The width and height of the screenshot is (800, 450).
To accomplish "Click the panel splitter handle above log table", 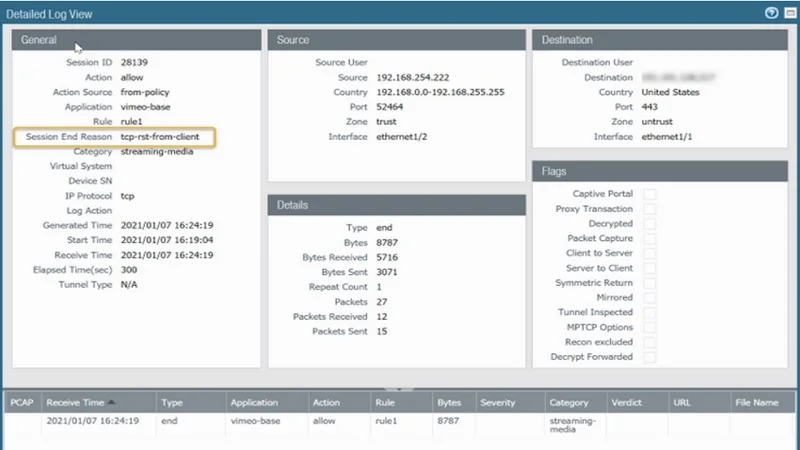I will (399, 389).
